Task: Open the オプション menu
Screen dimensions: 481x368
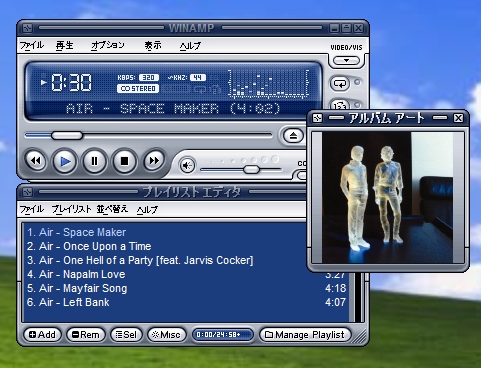Action: 108,45
